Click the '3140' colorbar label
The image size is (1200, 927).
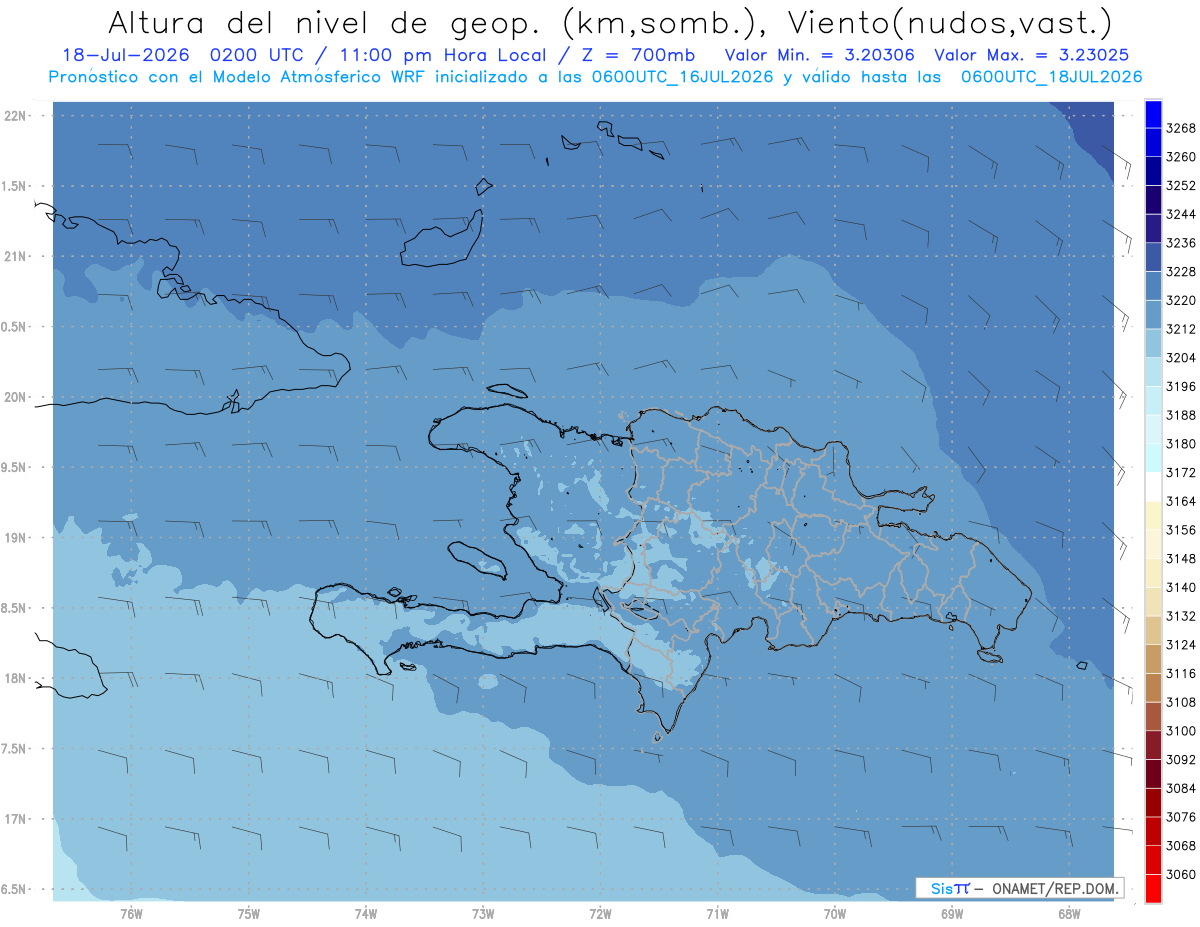pos(1180,587)
